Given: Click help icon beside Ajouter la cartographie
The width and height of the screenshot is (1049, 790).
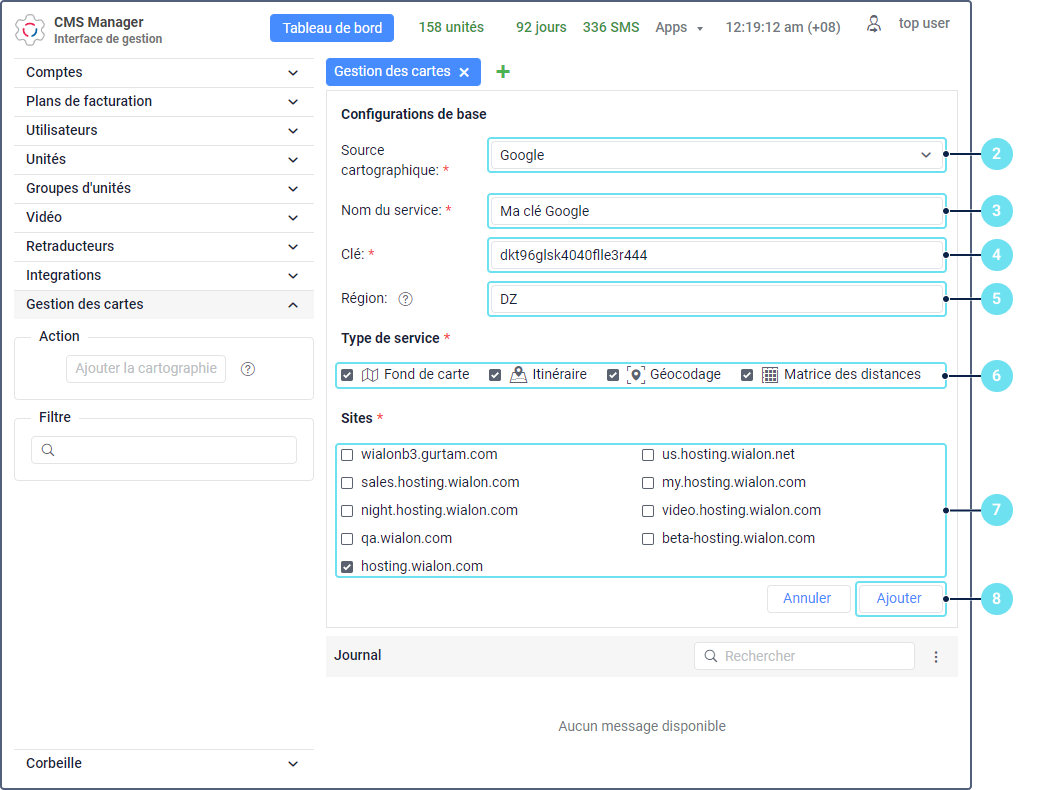Looking at the screenshot, I should click(248, 369).
